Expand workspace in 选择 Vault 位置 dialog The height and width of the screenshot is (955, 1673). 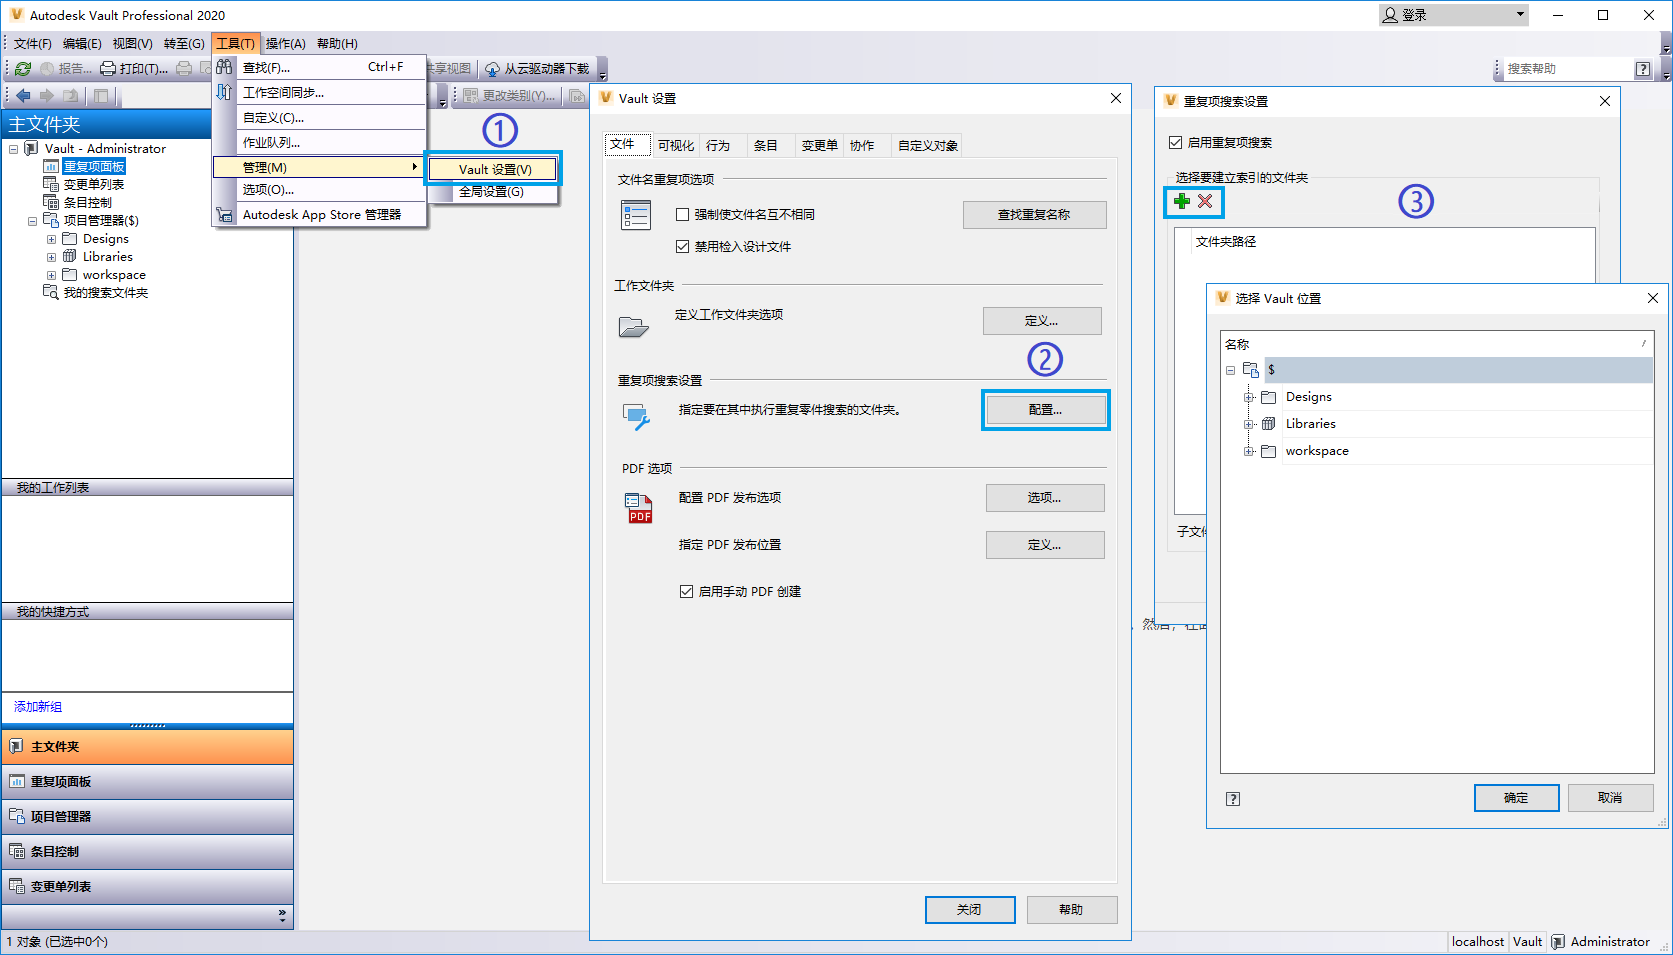coord(1249,451)
